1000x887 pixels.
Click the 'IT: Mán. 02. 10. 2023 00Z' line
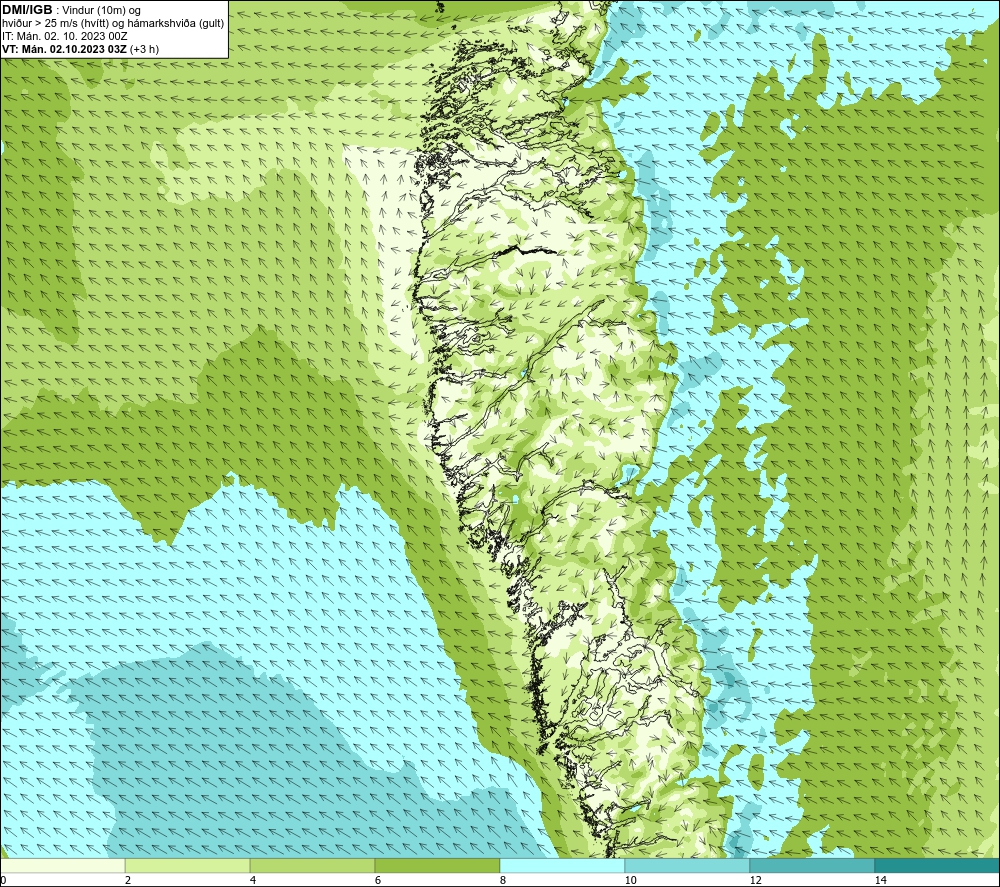64,36
